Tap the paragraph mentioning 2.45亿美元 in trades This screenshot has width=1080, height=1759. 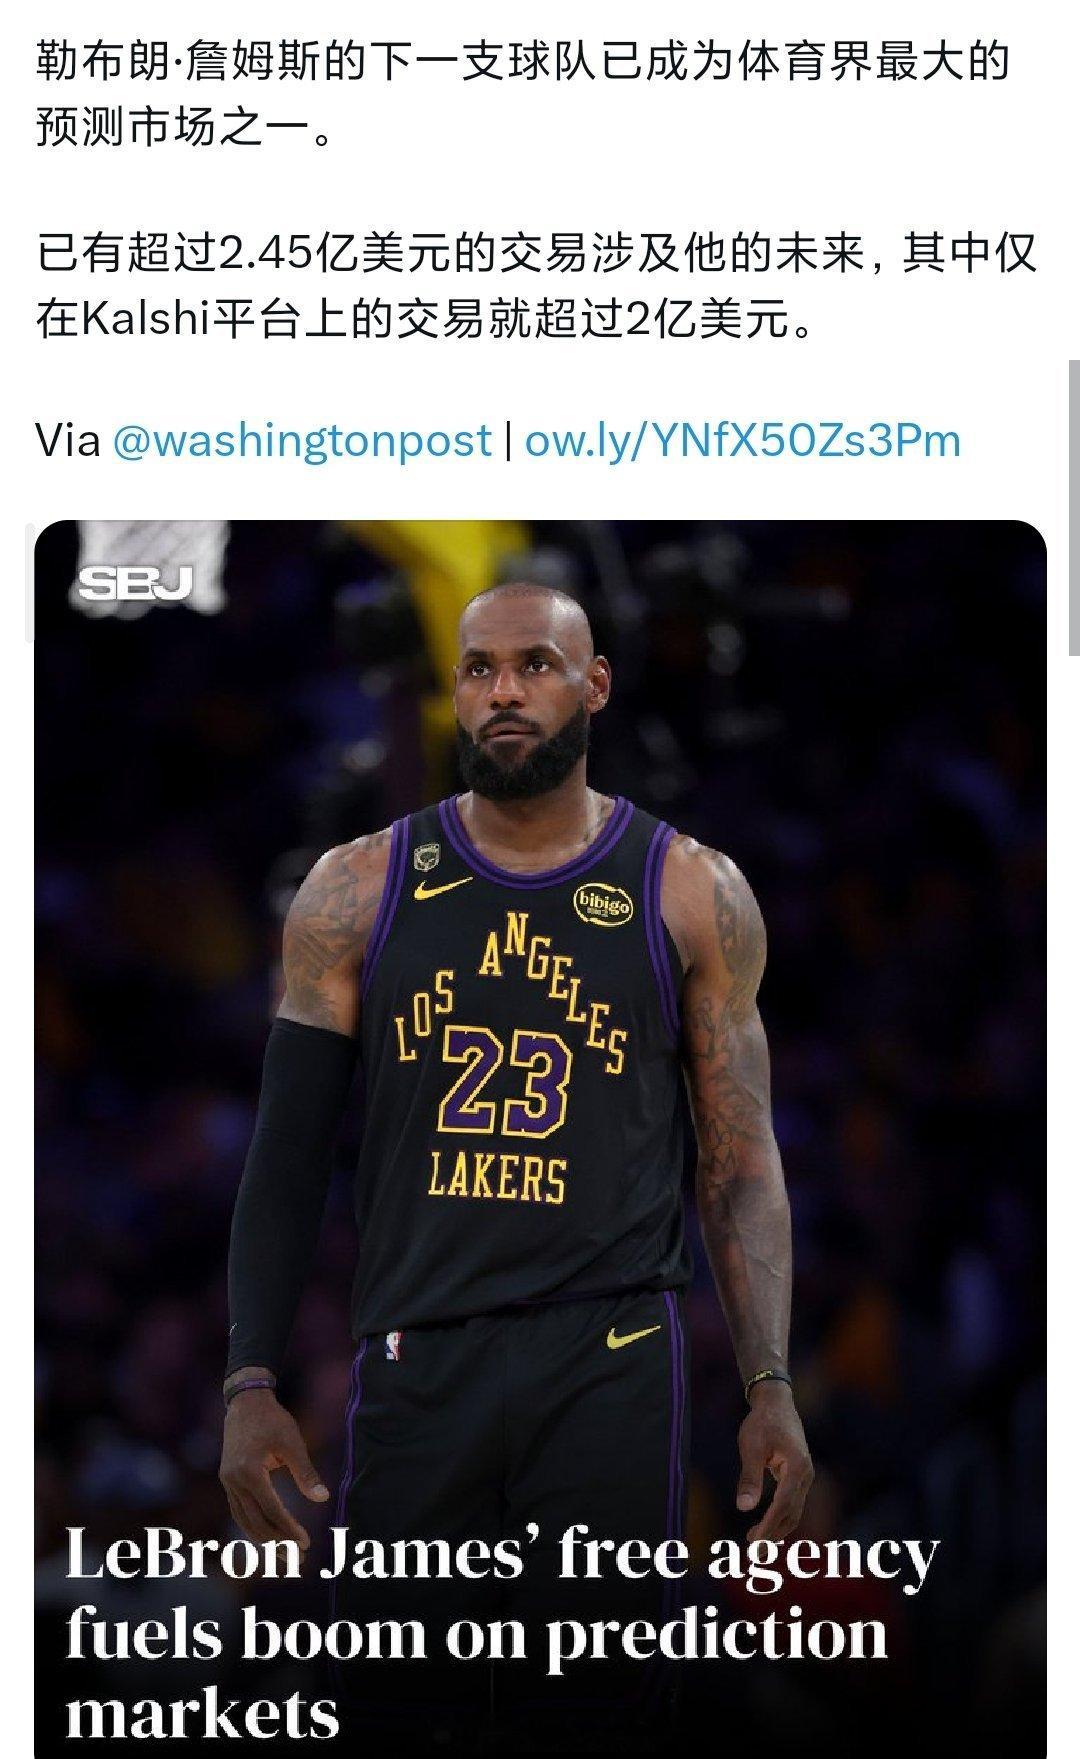tap(536, 286)
